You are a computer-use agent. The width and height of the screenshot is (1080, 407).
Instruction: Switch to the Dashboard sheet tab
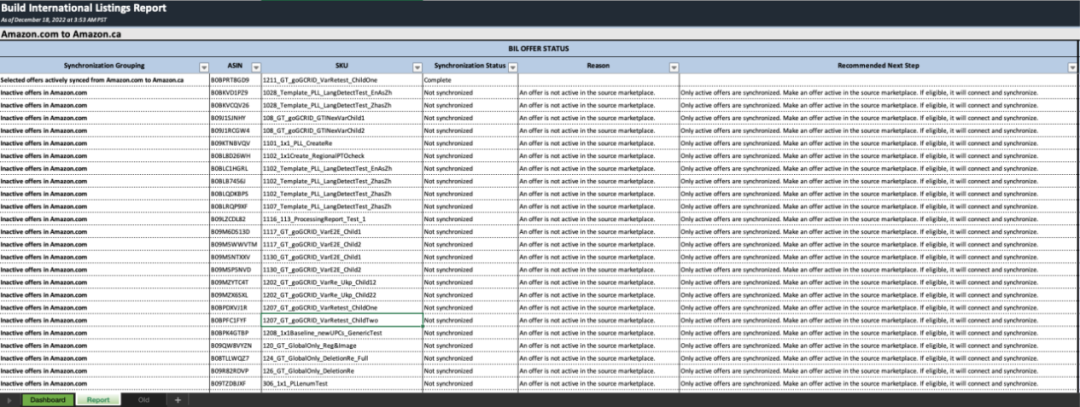(x=48, y=400)
